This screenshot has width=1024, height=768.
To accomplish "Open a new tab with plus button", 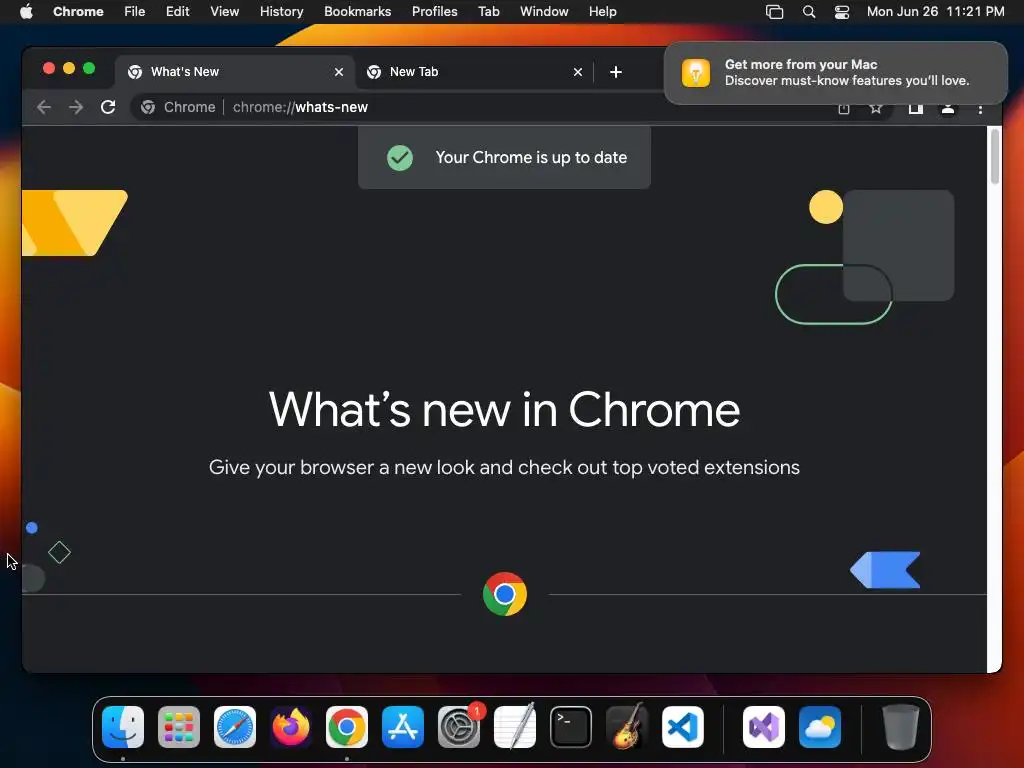I will [x=616, y=72].
